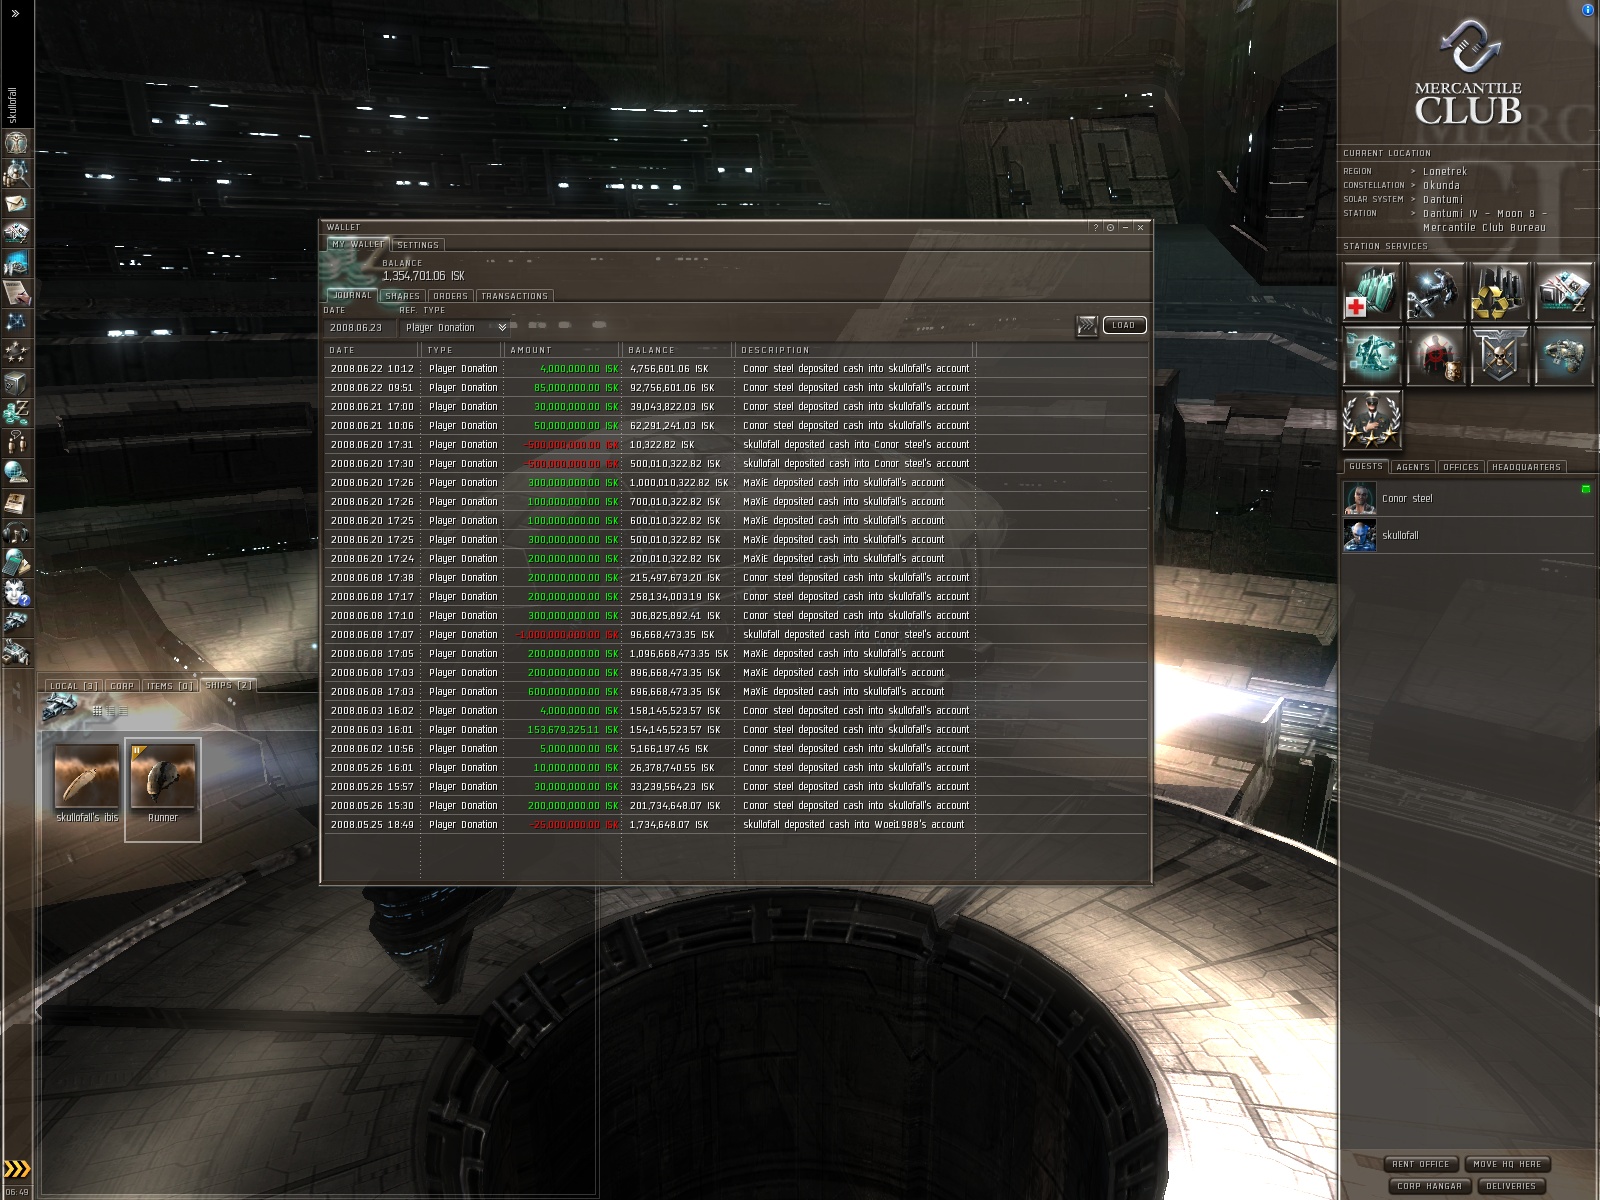This screenshot has width=1600, height=1200.
Task: Open the Journal book sidebar icon
Action: click(16, 502)
